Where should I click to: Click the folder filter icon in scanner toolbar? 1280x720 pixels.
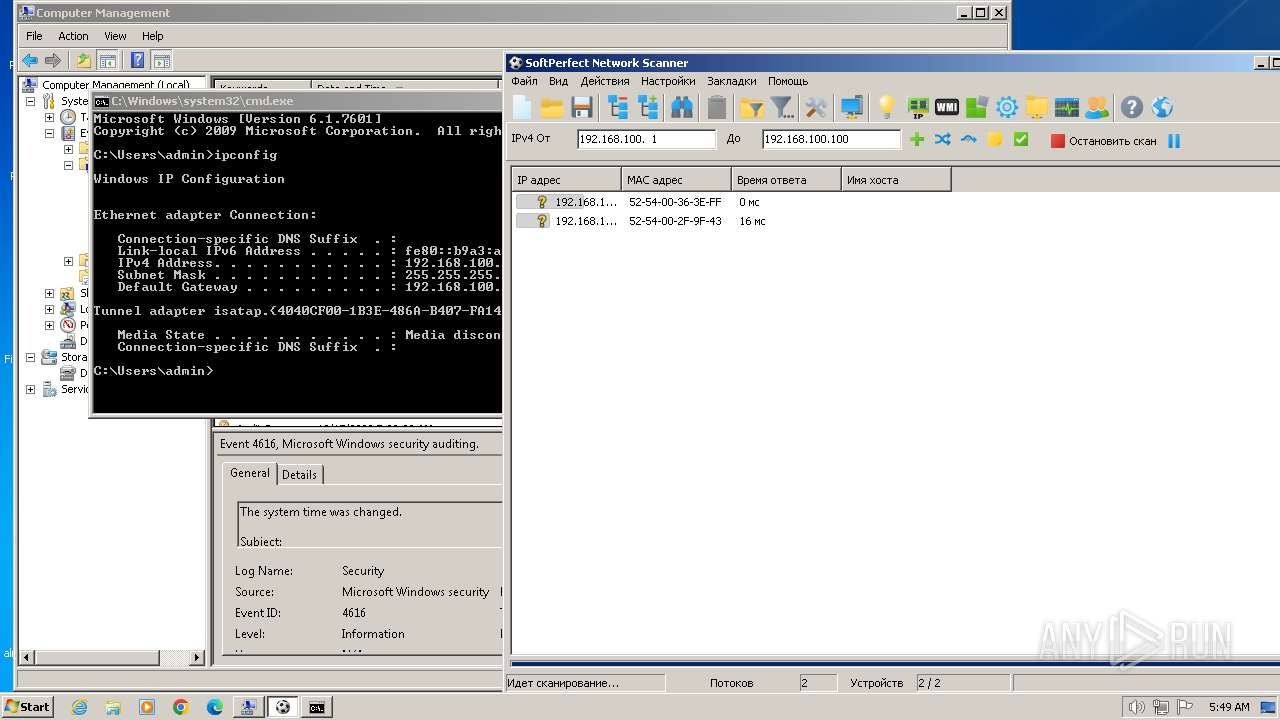[751, 107]
